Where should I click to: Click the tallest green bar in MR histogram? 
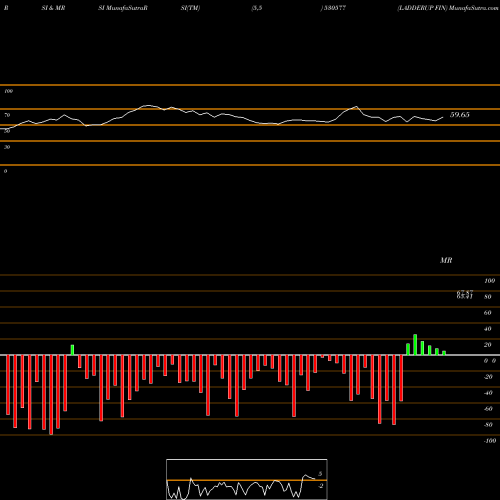415,345
